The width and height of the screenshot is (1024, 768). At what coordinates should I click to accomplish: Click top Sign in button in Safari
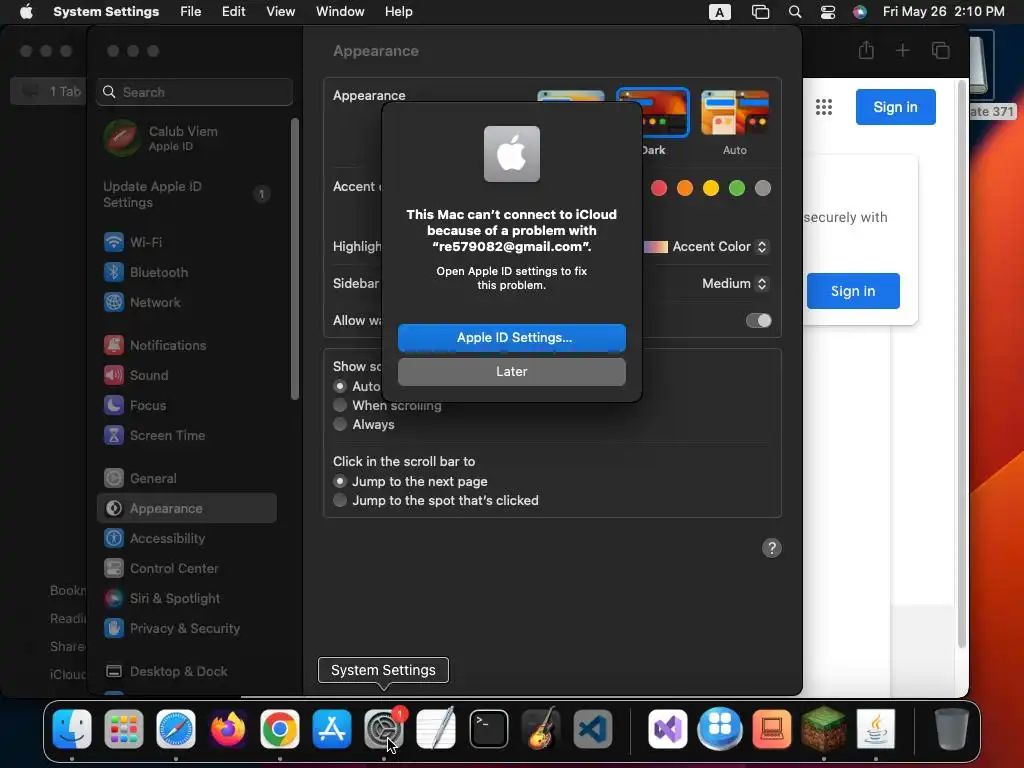[x=895, y=107]
